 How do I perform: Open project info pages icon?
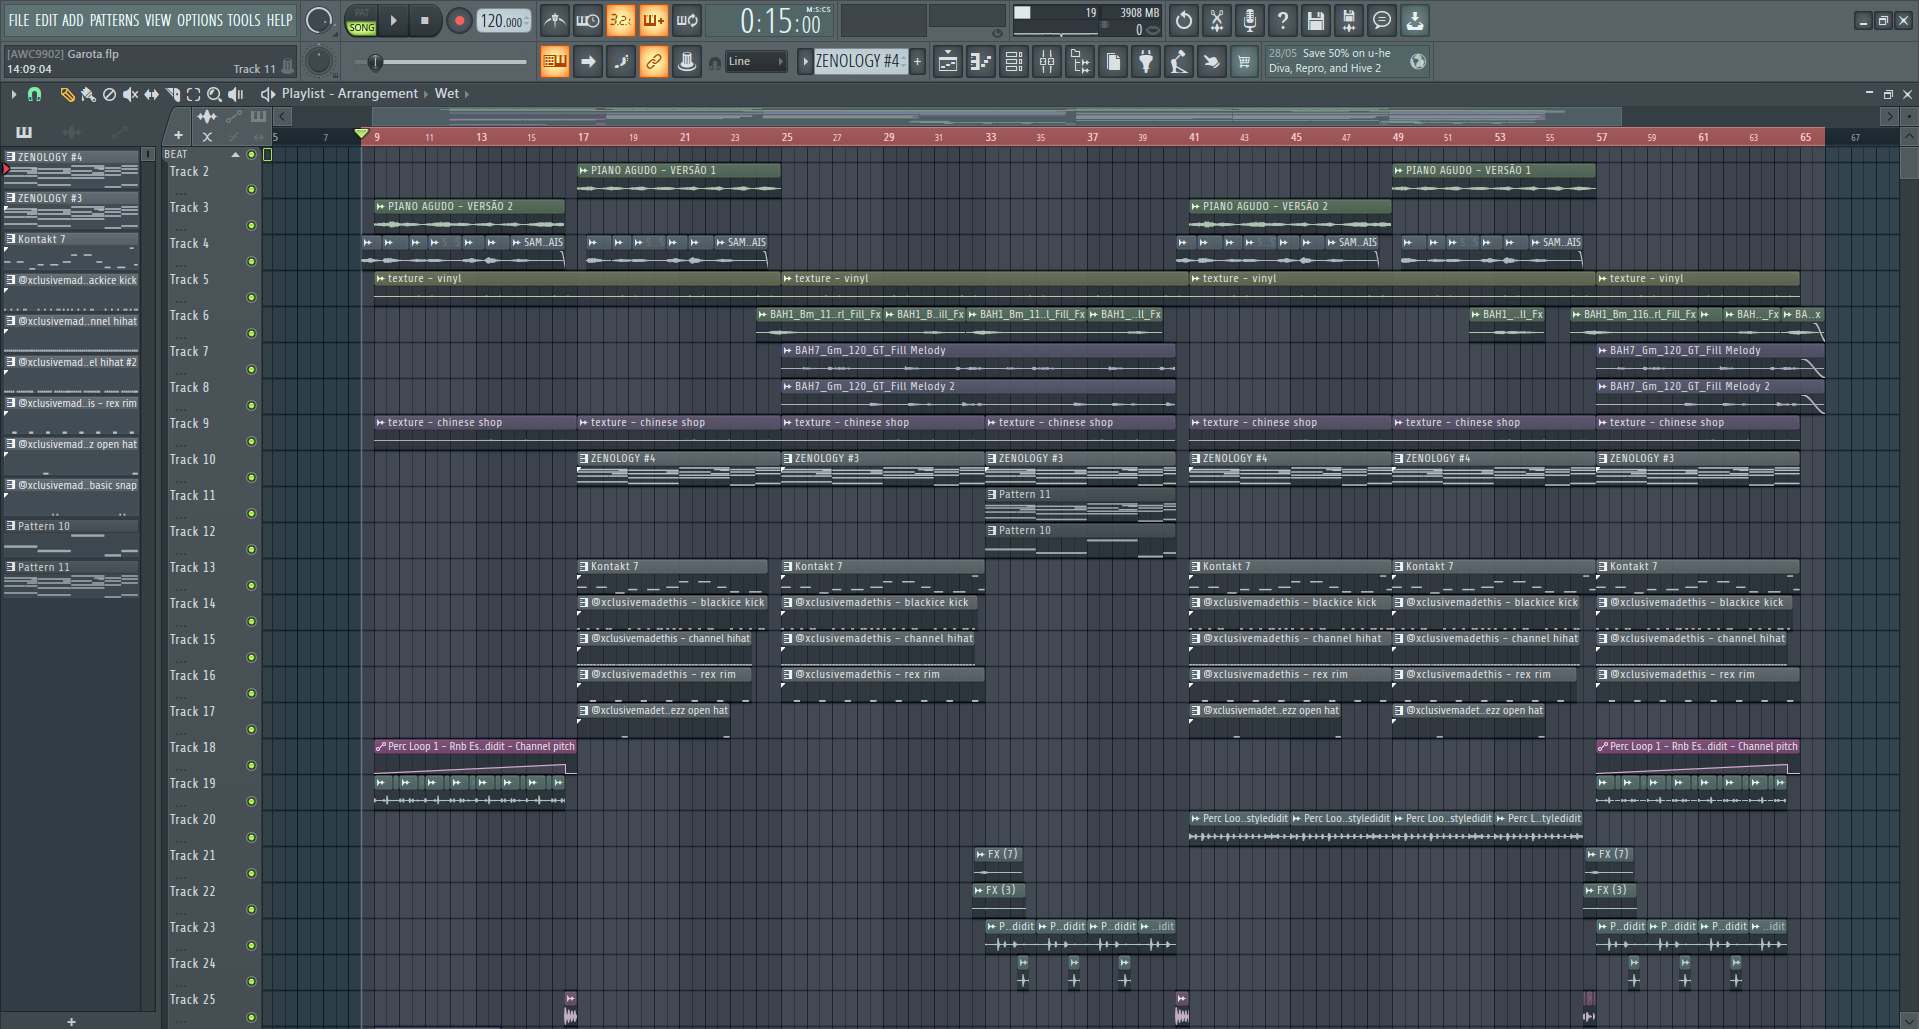(x=1113, y=62)
